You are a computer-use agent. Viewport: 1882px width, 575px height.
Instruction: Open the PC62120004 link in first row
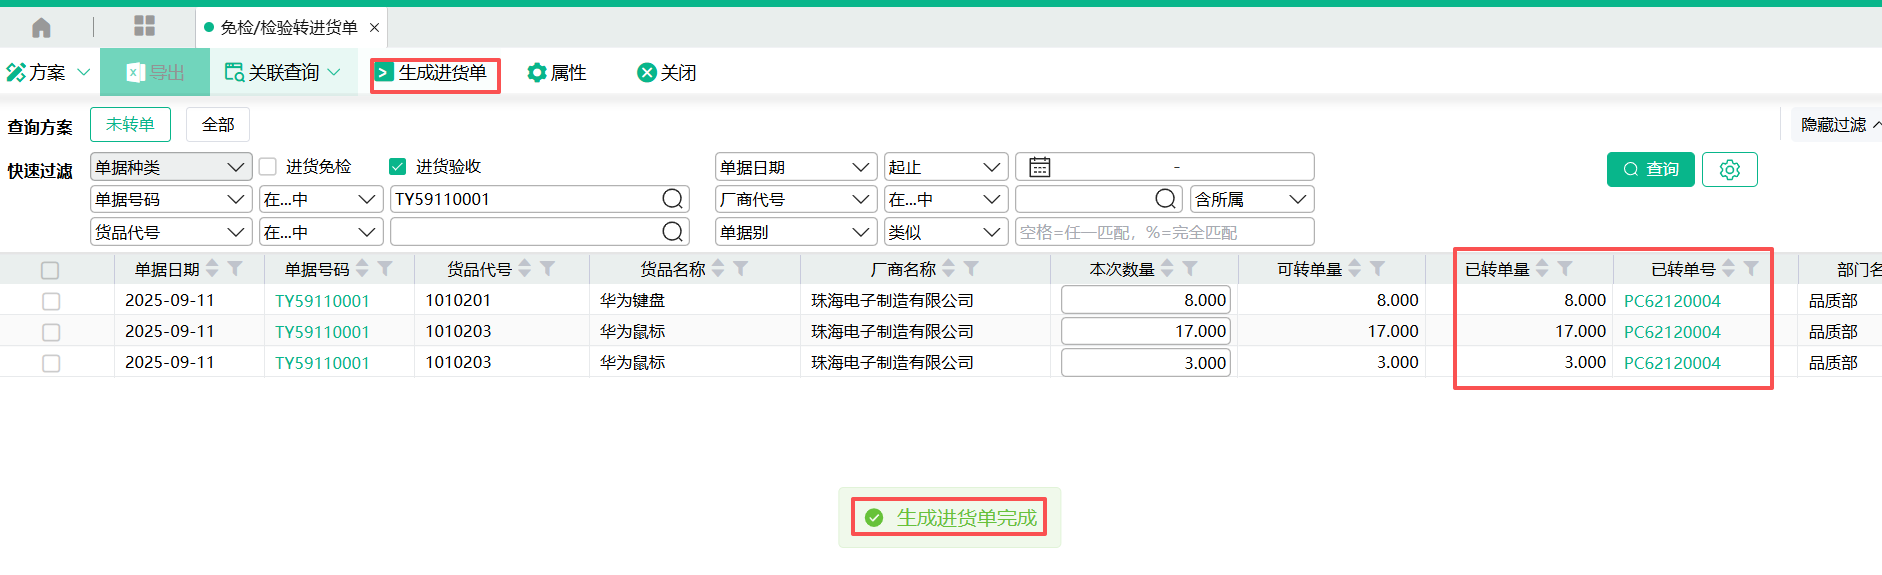(1672, 301)
